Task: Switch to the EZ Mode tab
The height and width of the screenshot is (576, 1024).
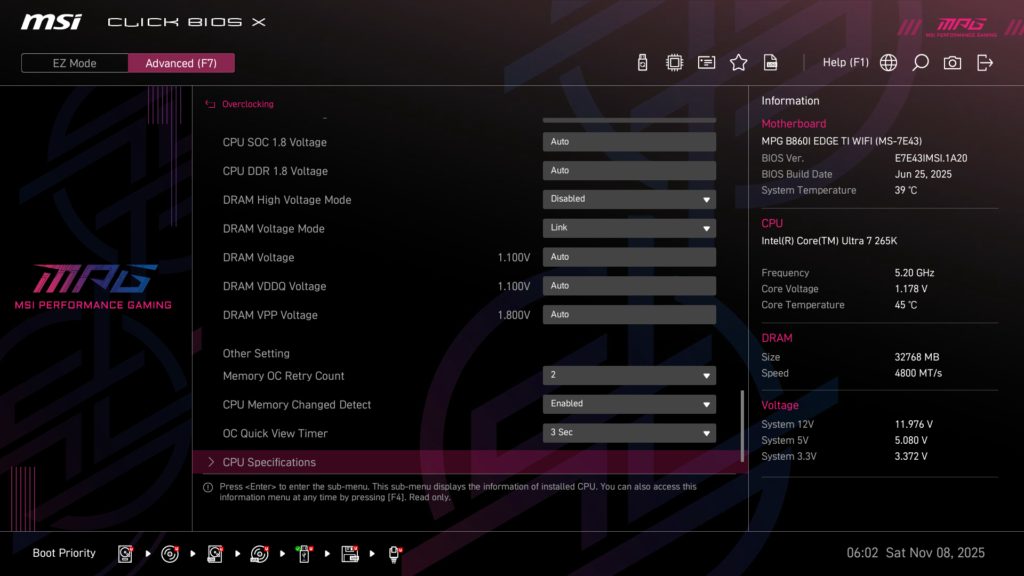Action: [x=73, y=62]
